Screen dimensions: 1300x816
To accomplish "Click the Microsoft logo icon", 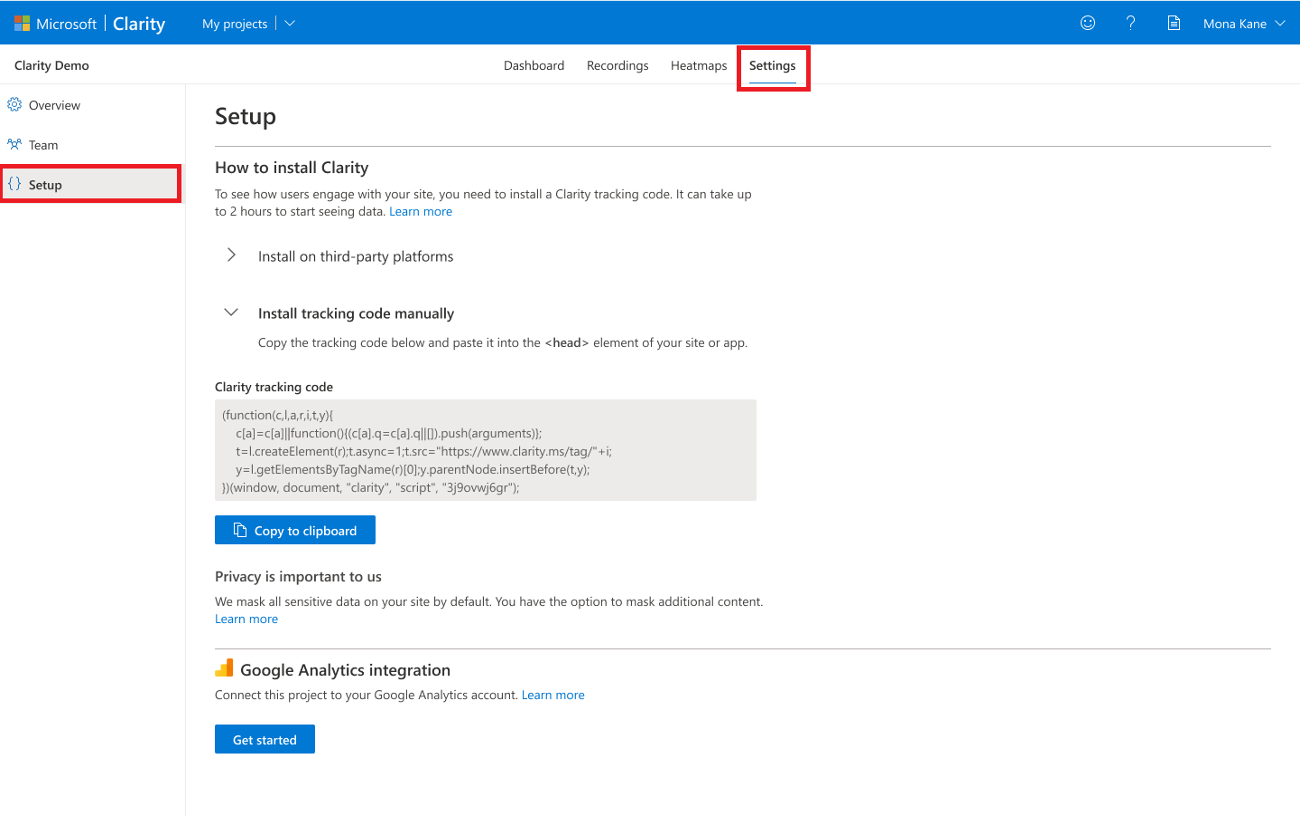I will [22, 23].
